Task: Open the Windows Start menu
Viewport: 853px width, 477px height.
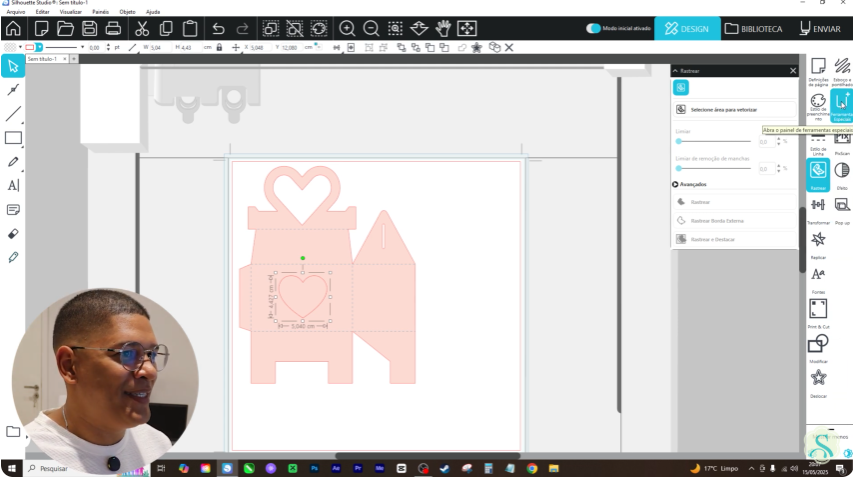Action: click(11, 468)
